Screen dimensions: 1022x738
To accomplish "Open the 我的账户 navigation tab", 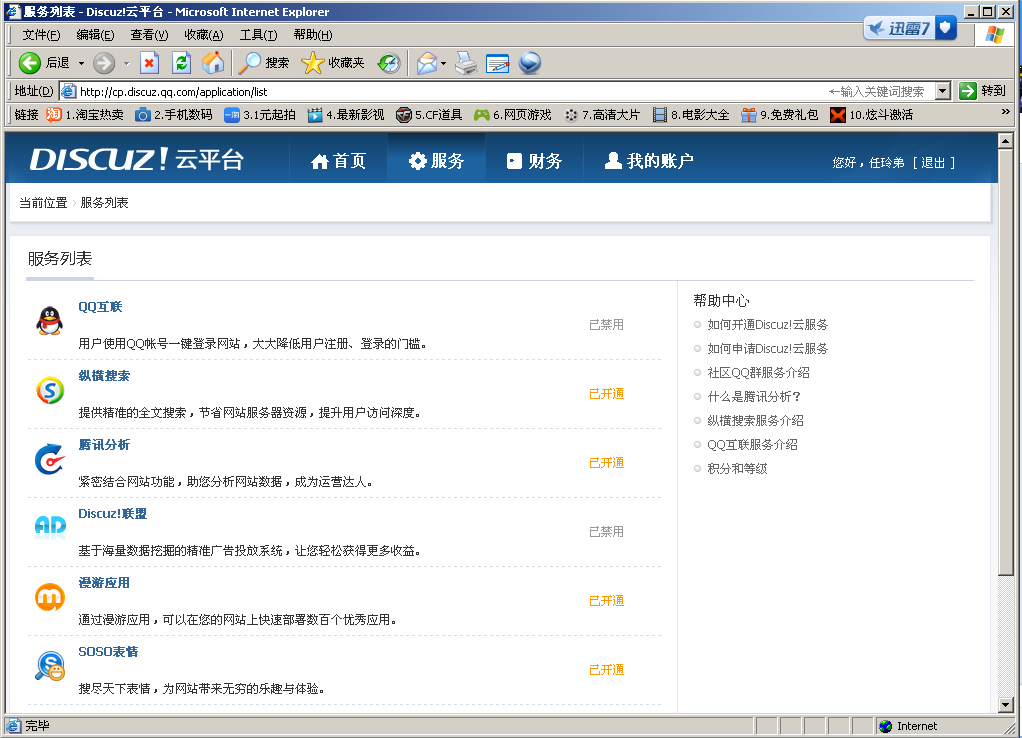I will click(649, 161).
